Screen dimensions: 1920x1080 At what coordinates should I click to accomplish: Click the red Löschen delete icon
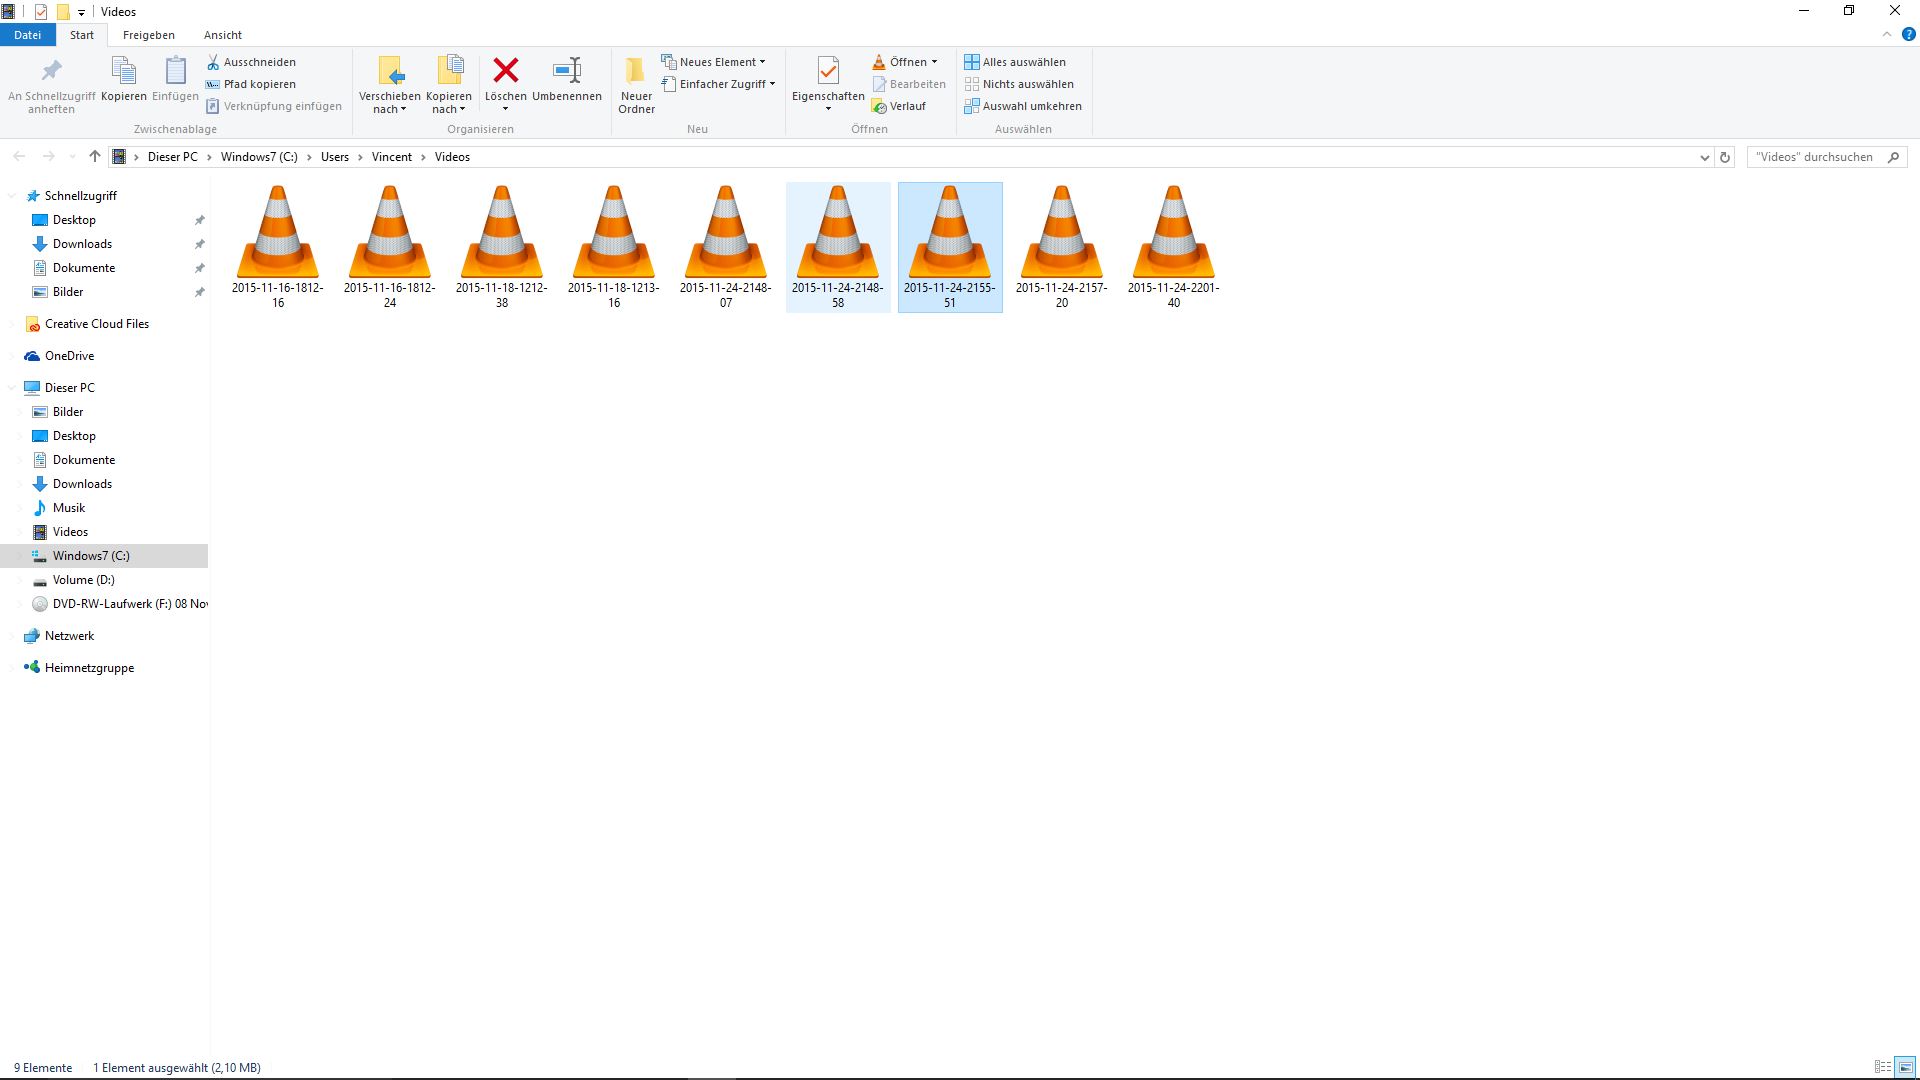click(505, 71)
